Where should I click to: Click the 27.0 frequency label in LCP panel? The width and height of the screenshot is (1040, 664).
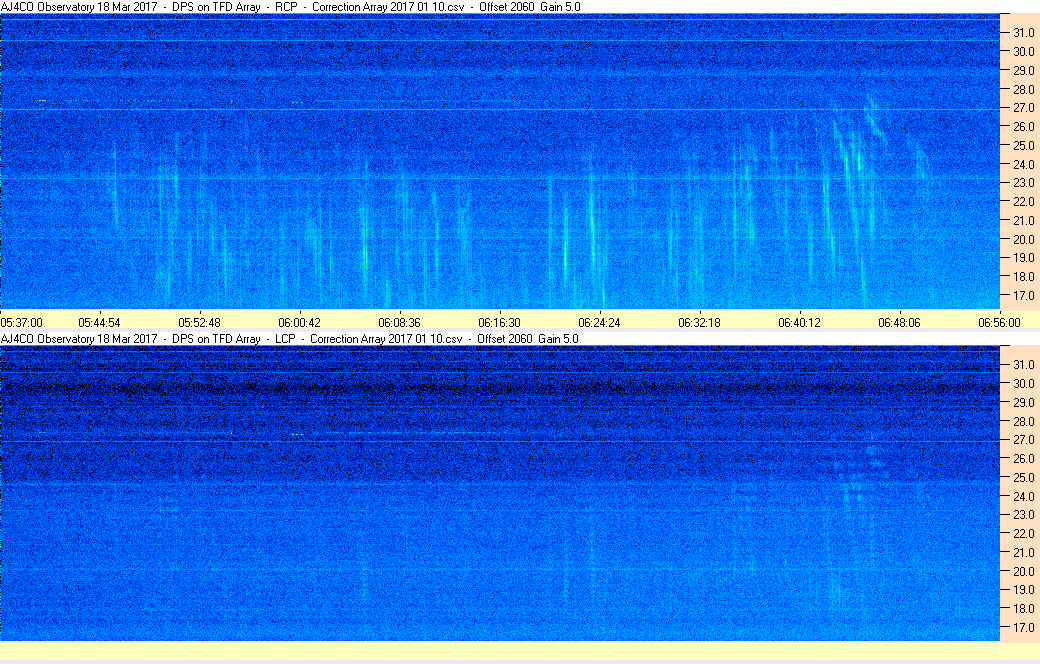click(1023, 440)
